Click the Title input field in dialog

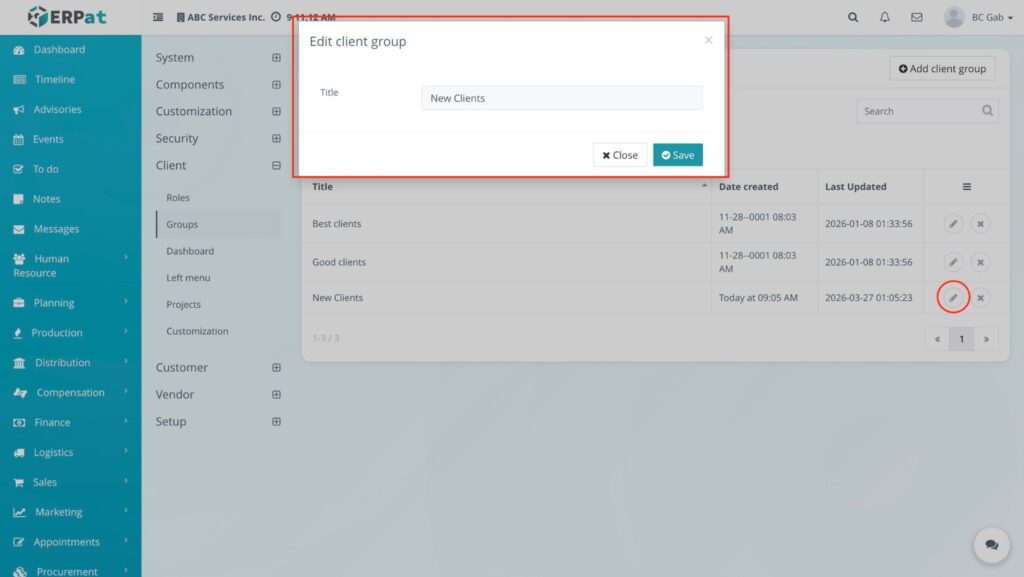coord(561,98)
